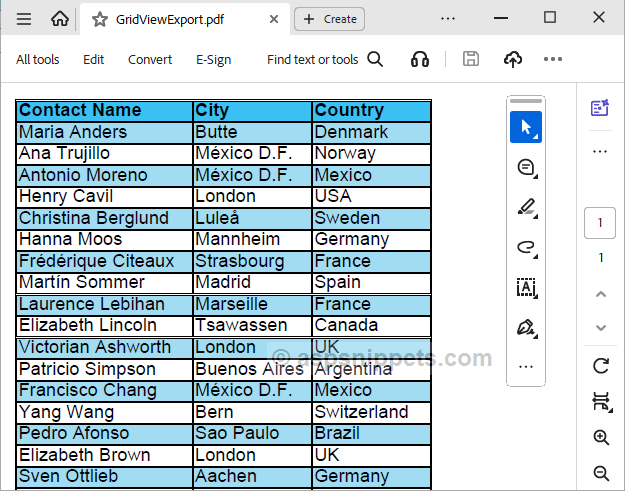Open the Edit menu
Viewport: 625px width, 491px height.
tap(93, 59)
